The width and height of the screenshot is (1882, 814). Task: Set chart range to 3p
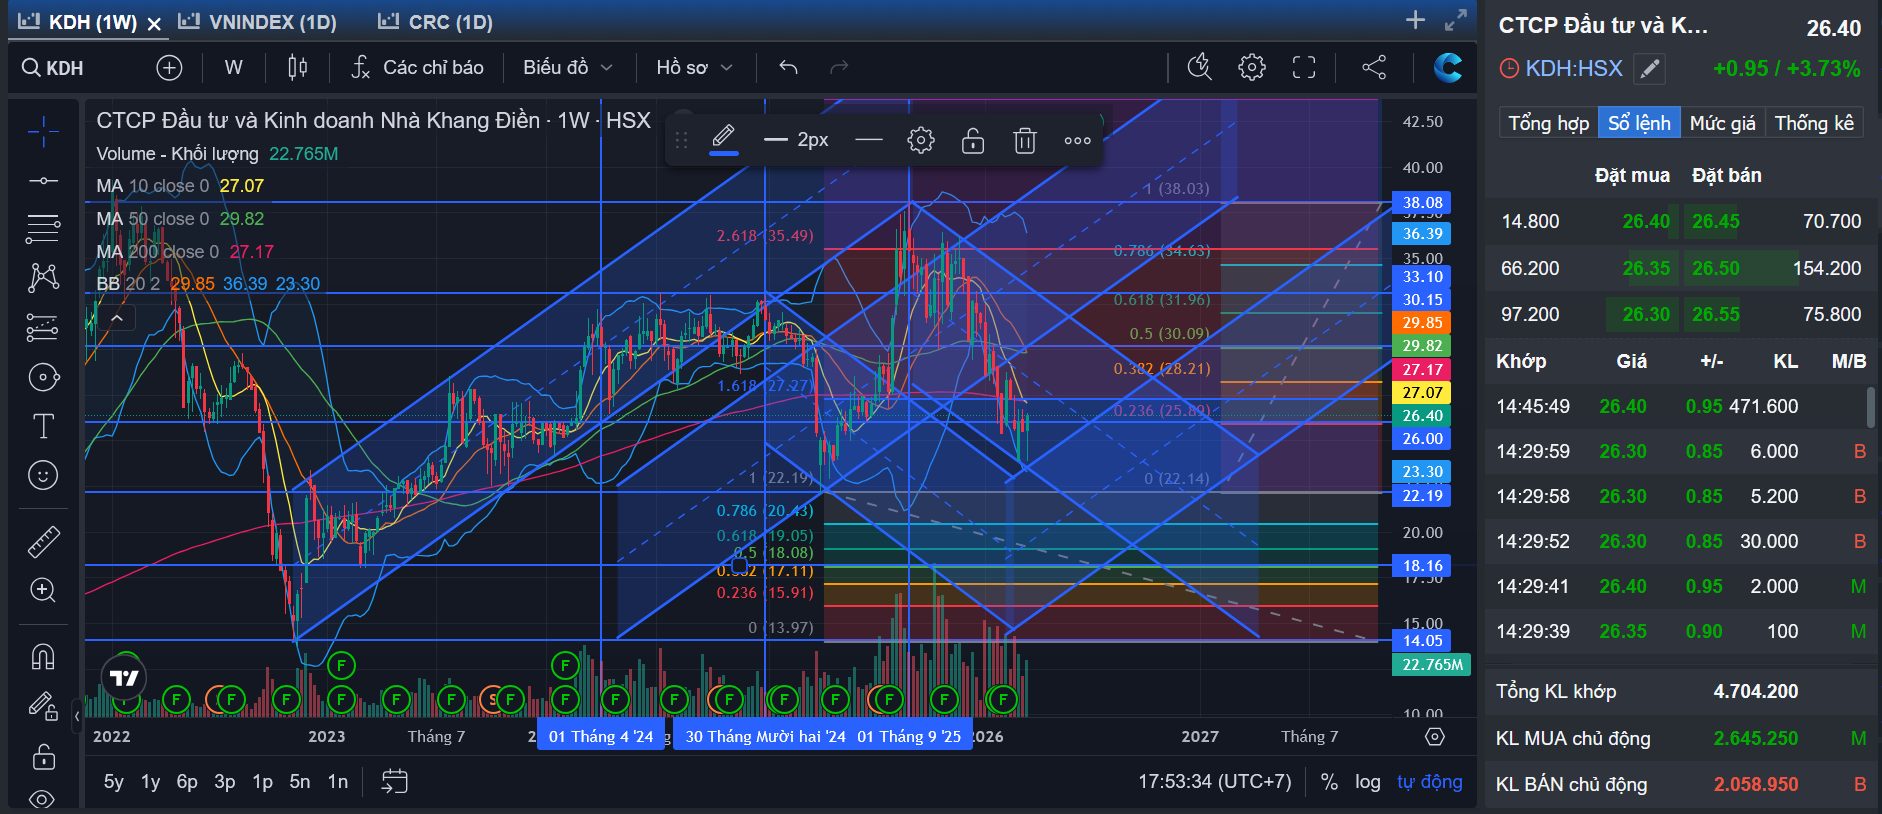(x=225, y=782)
